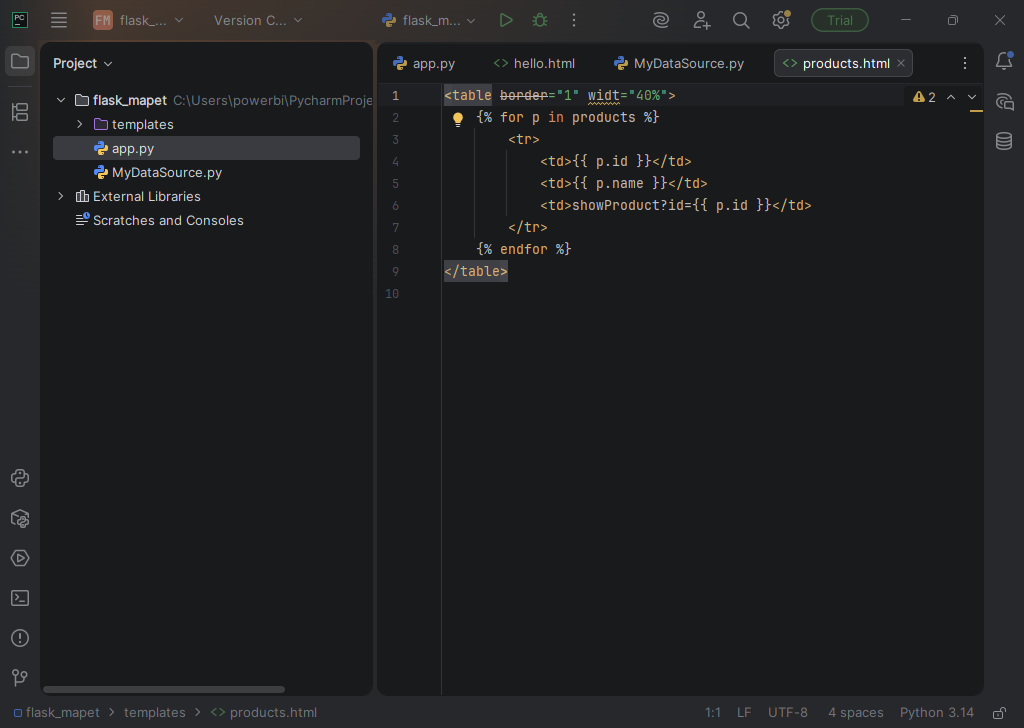This screenshot has height=728, width=1024.
Task: Click the warnings indicator showing 2
Action: pyautogui.click(x=925, y=97)
